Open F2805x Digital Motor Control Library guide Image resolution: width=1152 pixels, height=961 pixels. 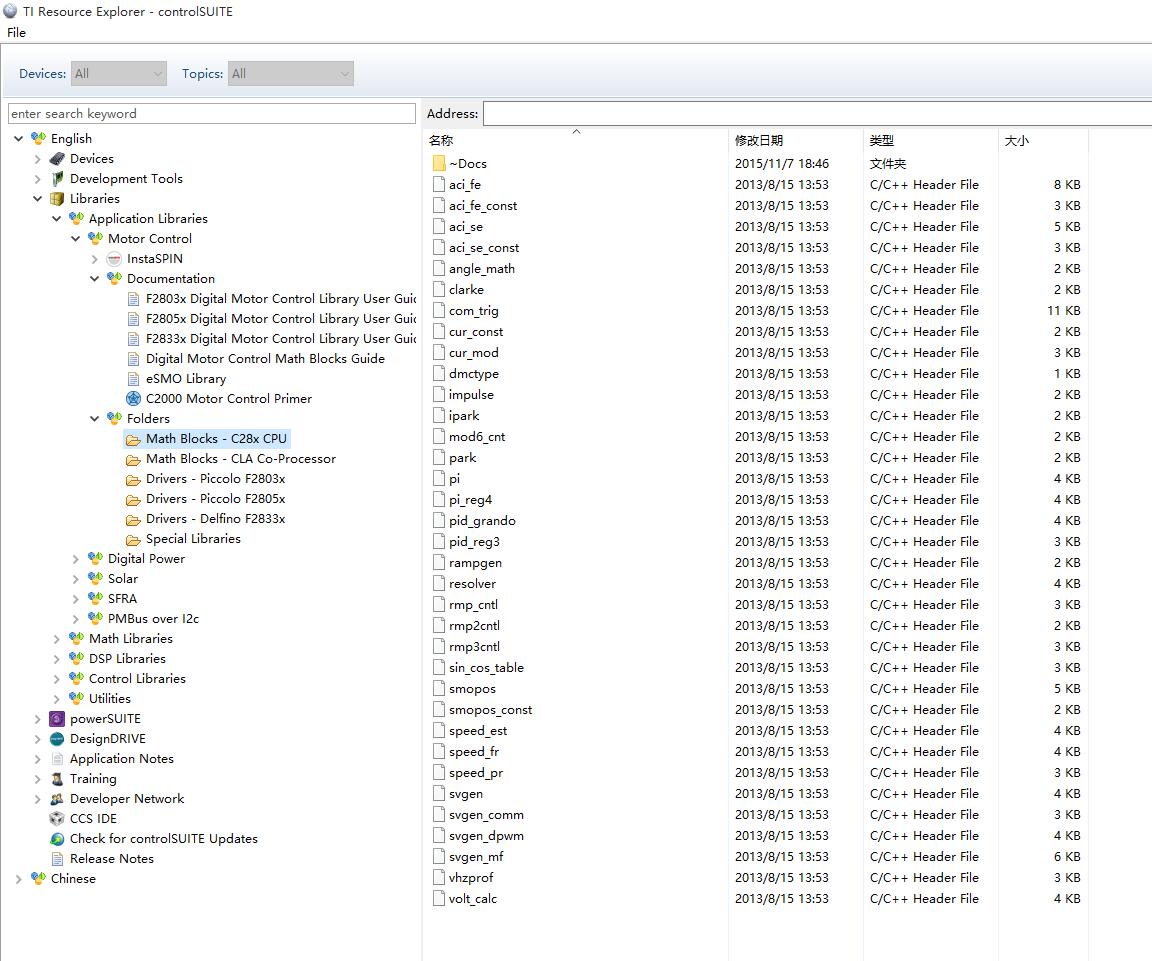281,318
